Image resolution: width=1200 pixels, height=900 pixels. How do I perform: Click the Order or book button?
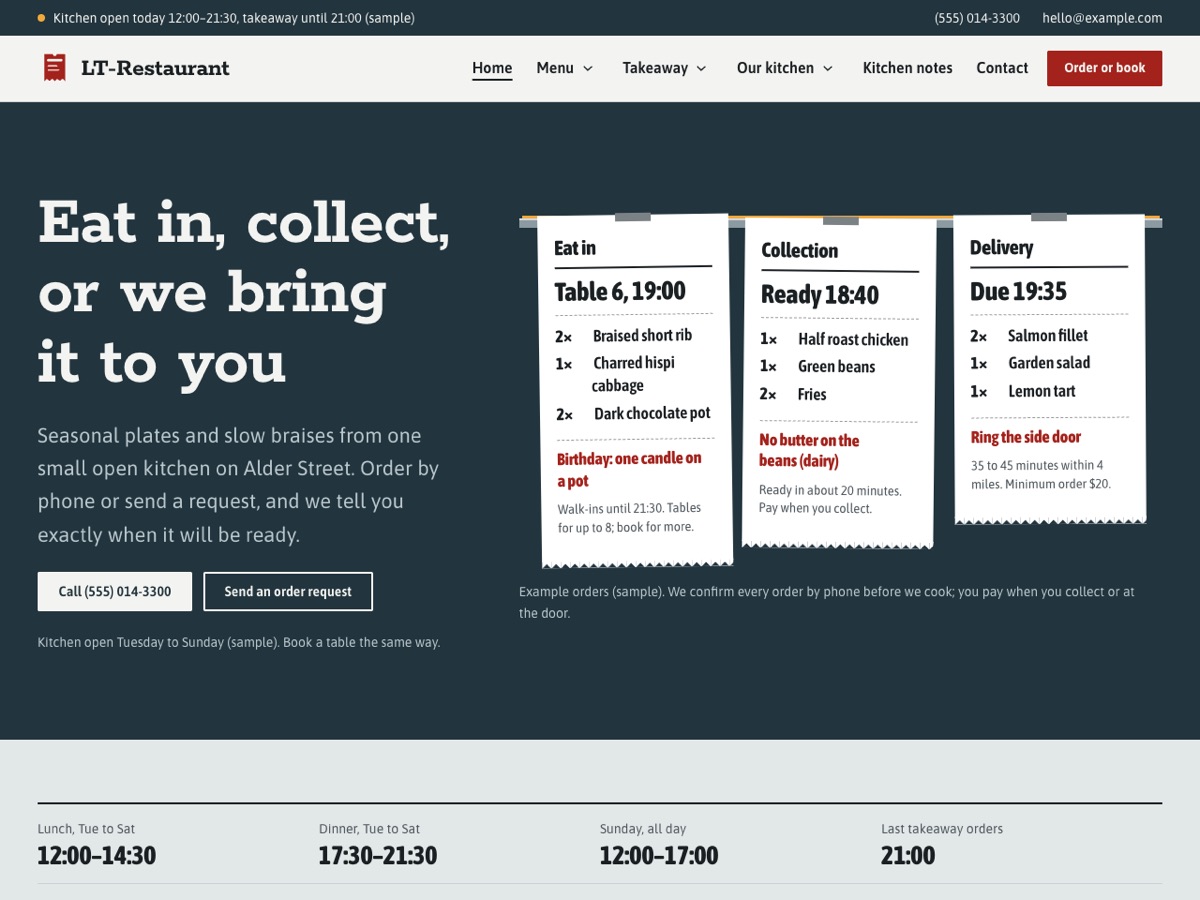[1105, 68]
